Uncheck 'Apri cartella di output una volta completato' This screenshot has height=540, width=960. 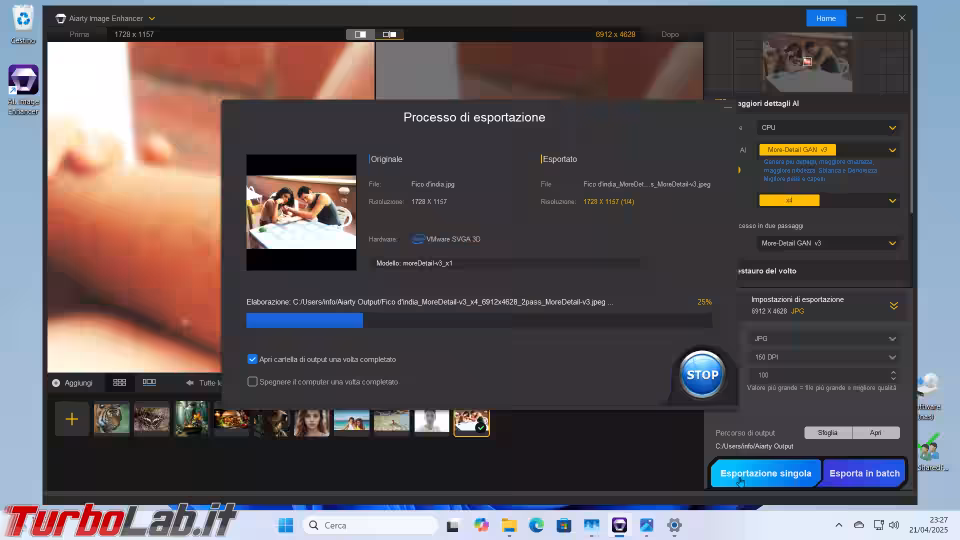252,359
